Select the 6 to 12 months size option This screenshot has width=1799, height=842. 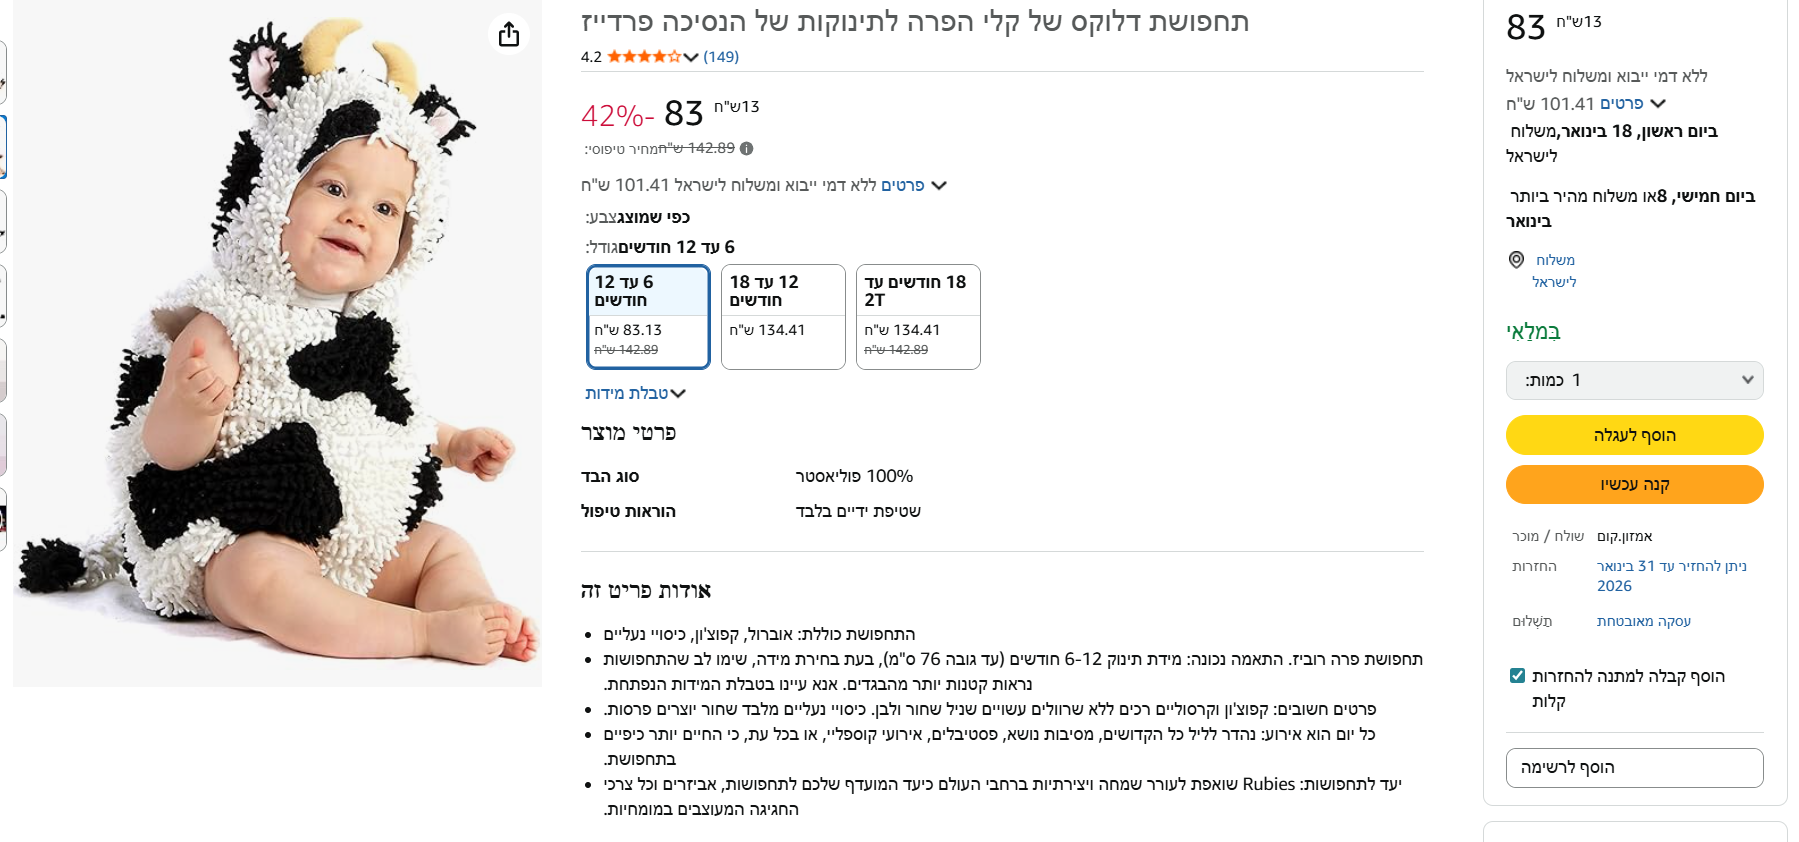pyautogui.click(x=648, y=316)
